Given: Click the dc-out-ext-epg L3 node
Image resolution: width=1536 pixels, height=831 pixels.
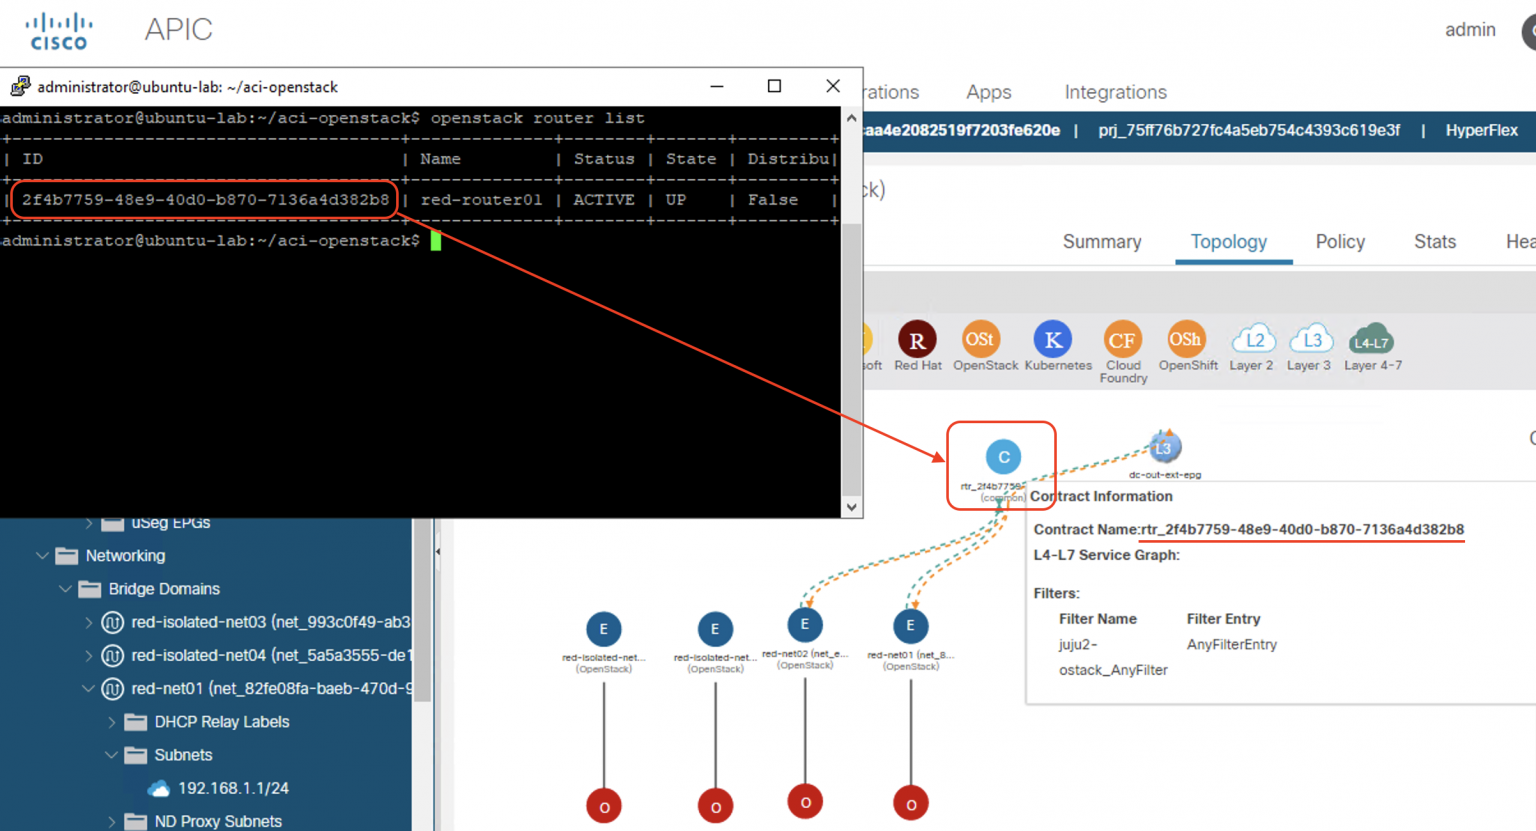Looking at the screenshot, I should click(1163, 447).
